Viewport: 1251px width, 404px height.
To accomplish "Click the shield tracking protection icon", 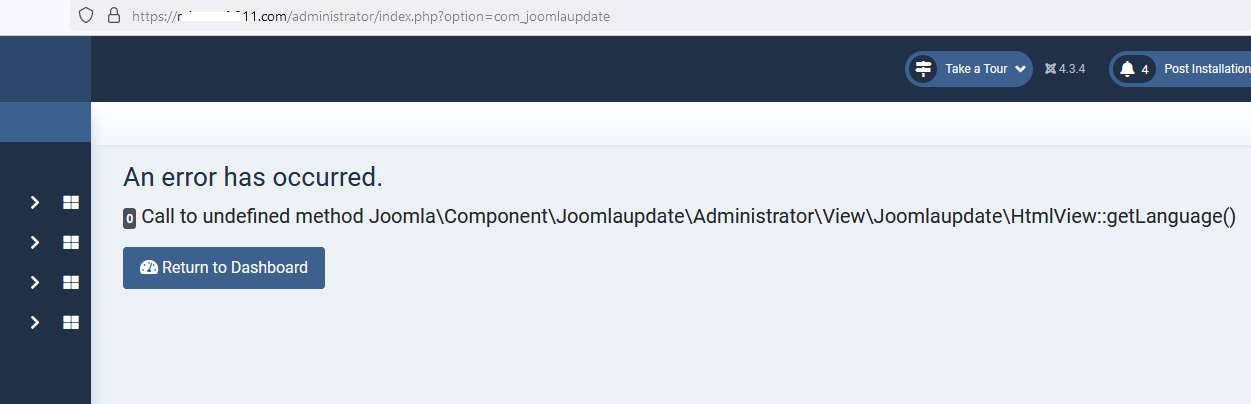I will 86,16.
